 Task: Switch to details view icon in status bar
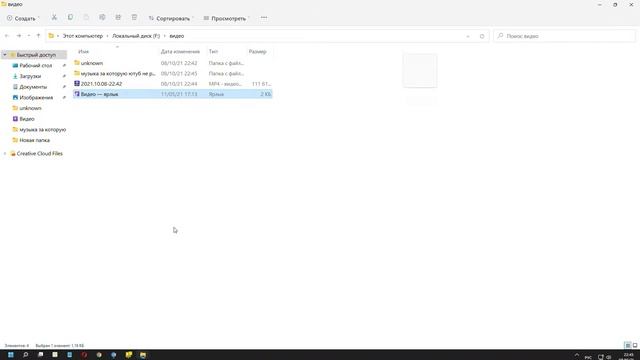pyautogui.click(x=628, y=345)
